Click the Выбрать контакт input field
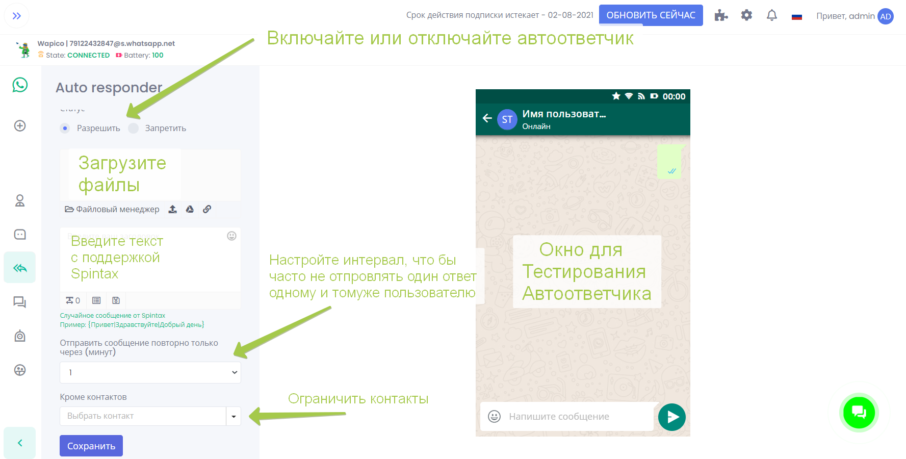Screen dimensions: 906x459 tap(143, 416)
